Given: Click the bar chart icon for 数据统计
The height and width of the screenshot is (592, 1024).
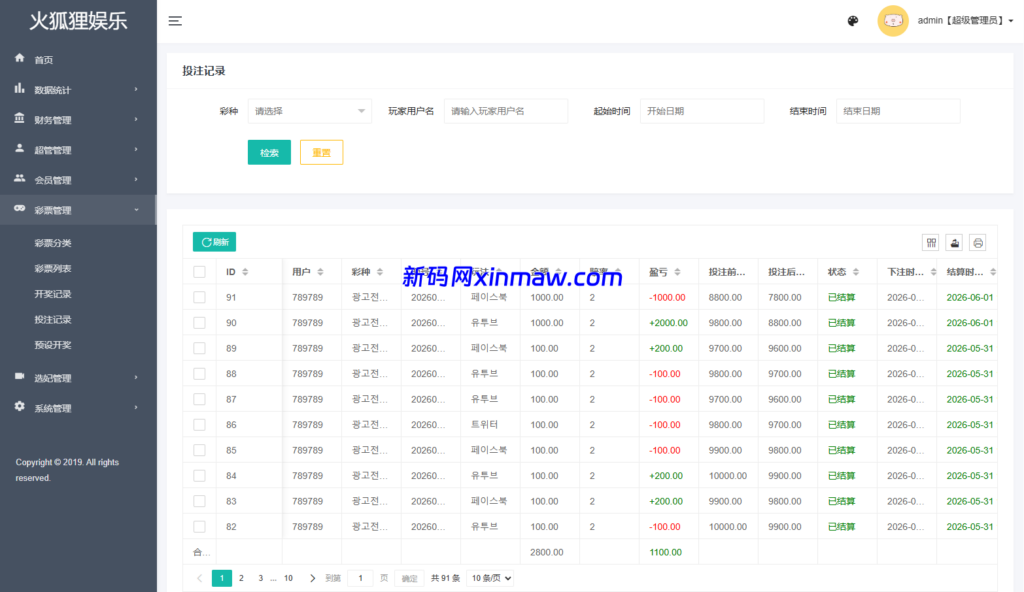Looking at the screenshot, I should point(20,88).
